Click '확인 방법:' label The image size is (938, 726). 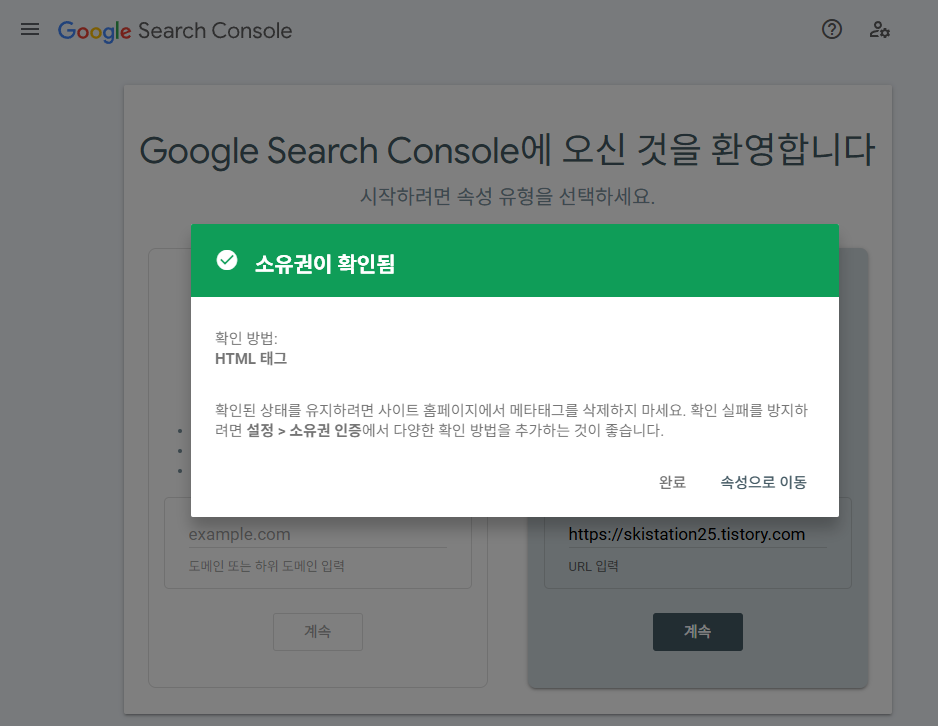point(246,338)
